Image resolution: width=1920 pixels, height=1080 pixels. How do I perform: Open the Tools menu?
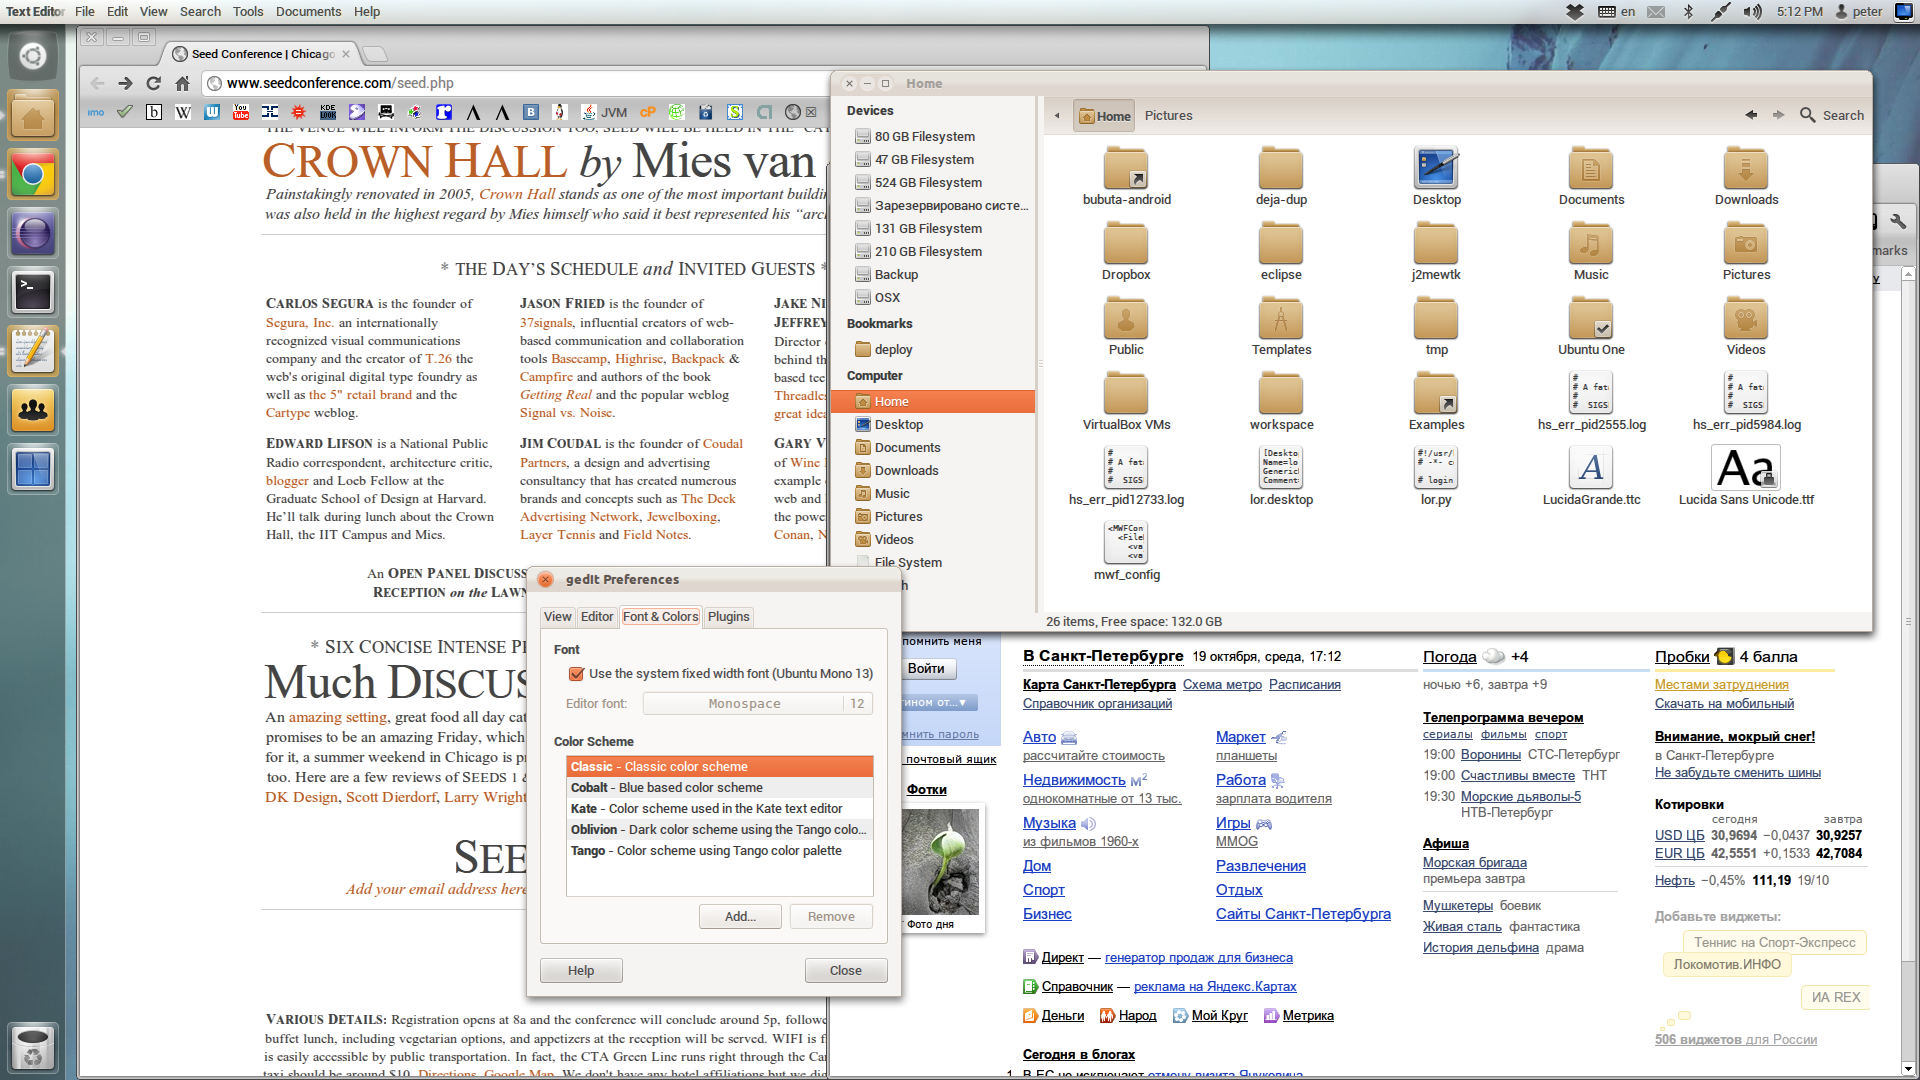(x=248, y=12)
